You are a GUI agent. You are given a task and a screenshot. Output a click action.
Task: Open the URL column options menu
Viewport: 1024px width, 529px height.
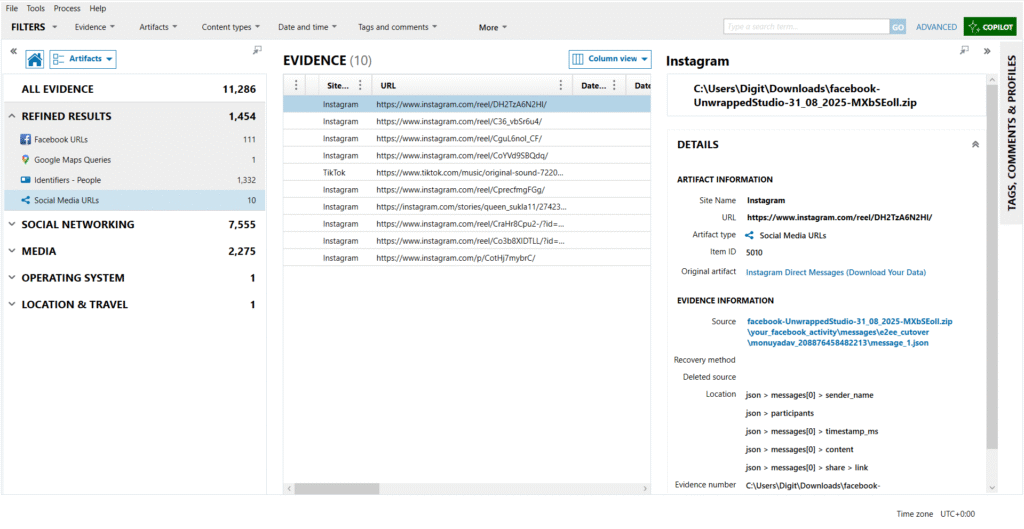(560, 85)
